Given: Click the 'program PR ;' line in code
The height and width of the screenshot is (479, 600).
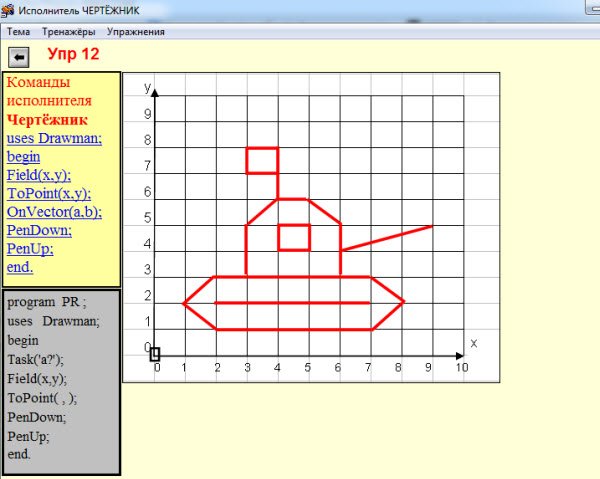Looking at the screenshot, I should tap(47, 302).
